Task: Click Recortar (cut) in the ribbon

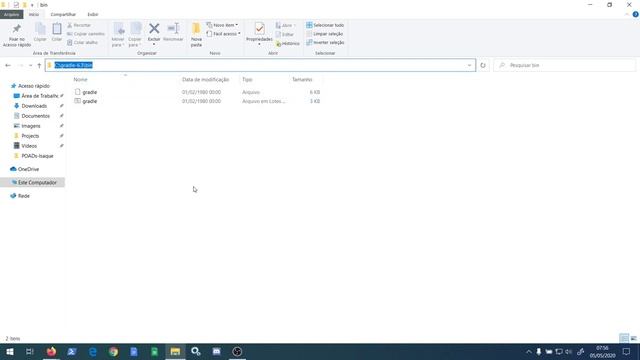Action: (x=79, y=25)
